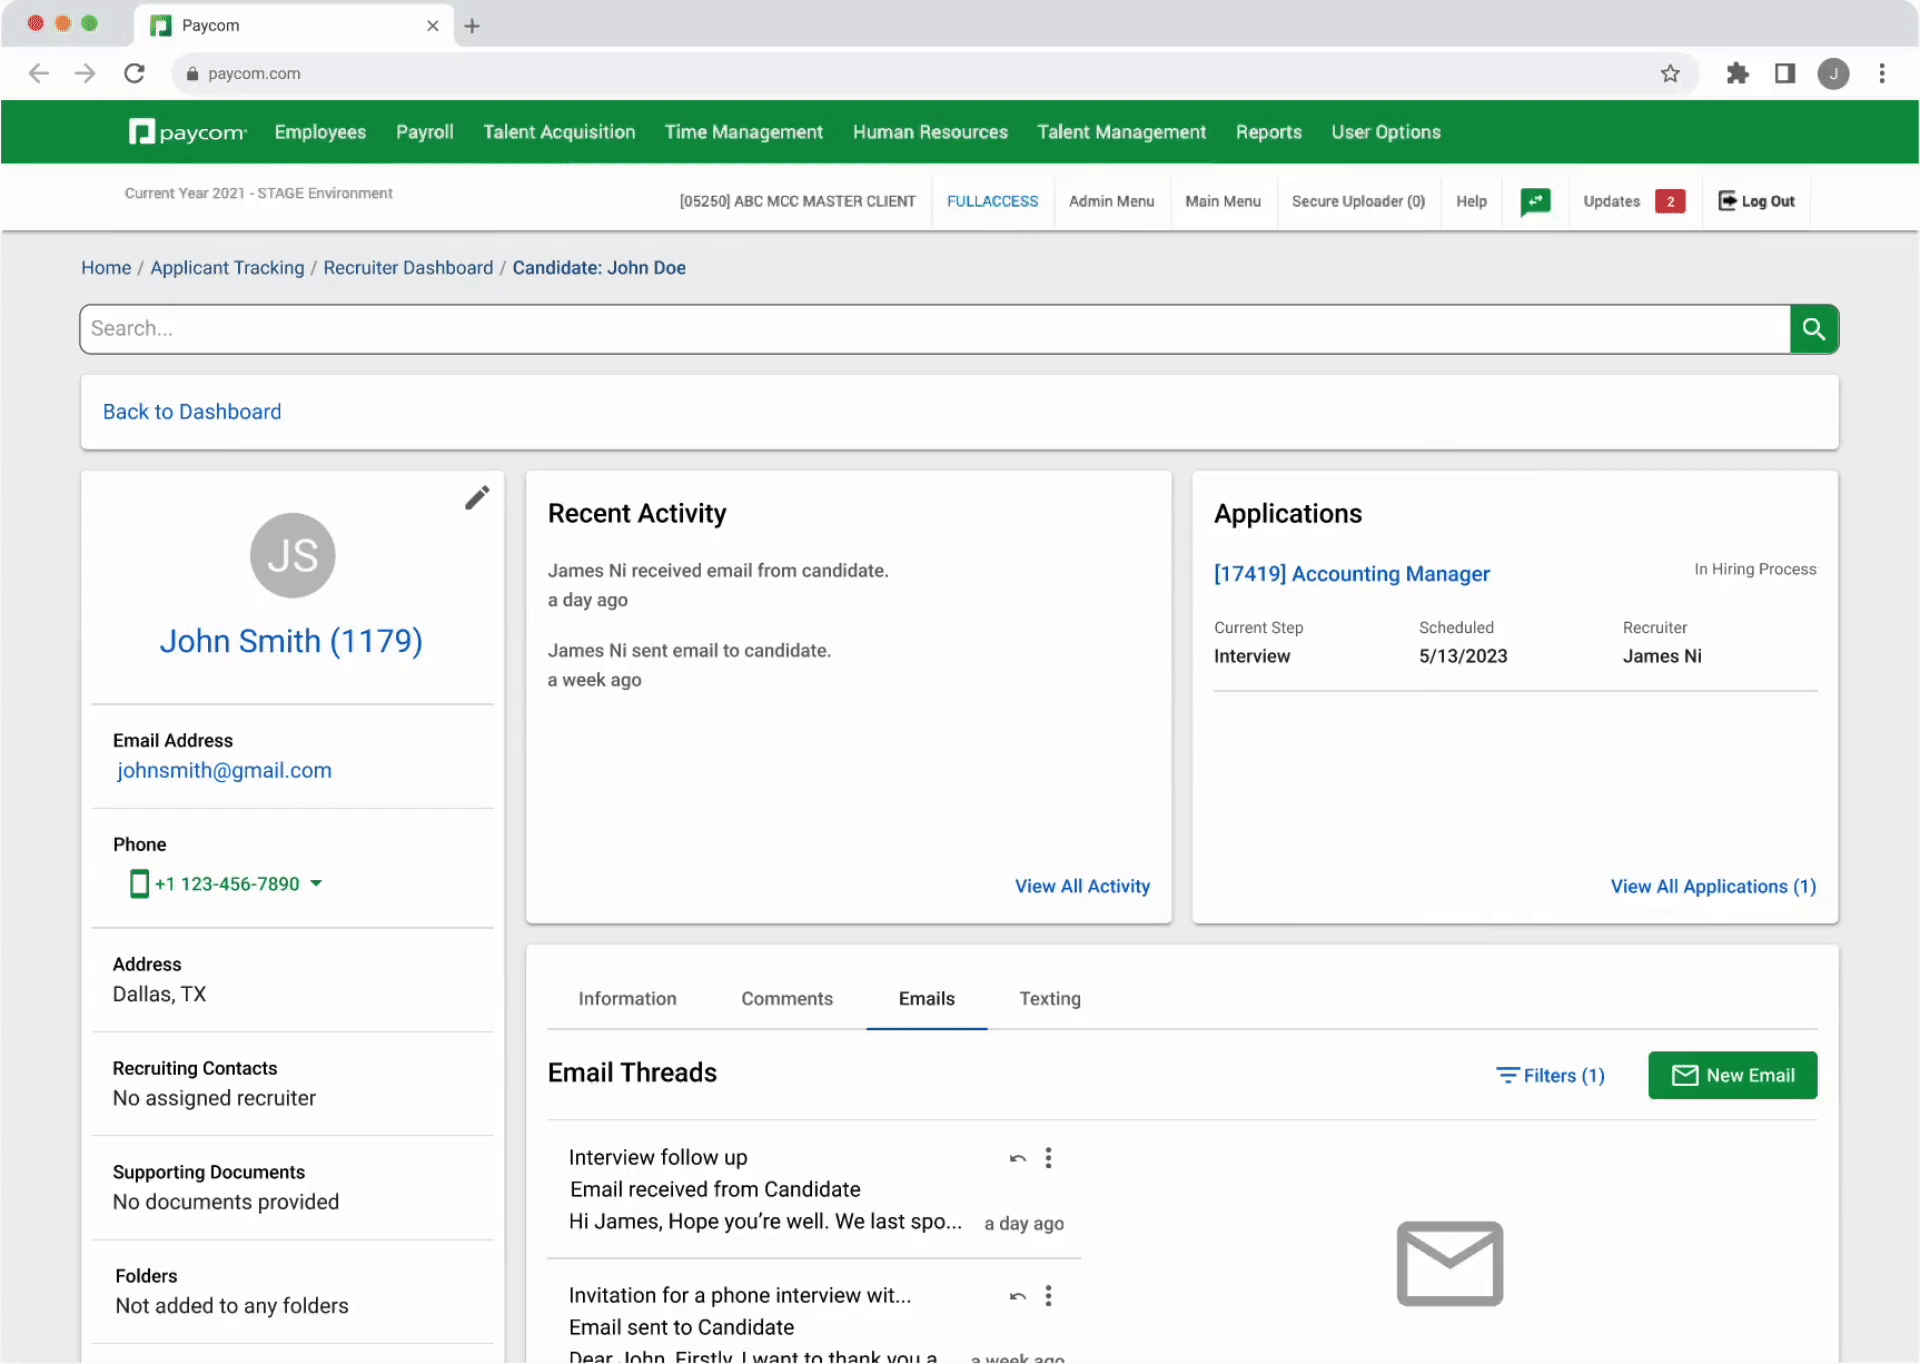Screen dimensions: 1920x1364
Task: Click the New Email button
Action: 1732,1076
